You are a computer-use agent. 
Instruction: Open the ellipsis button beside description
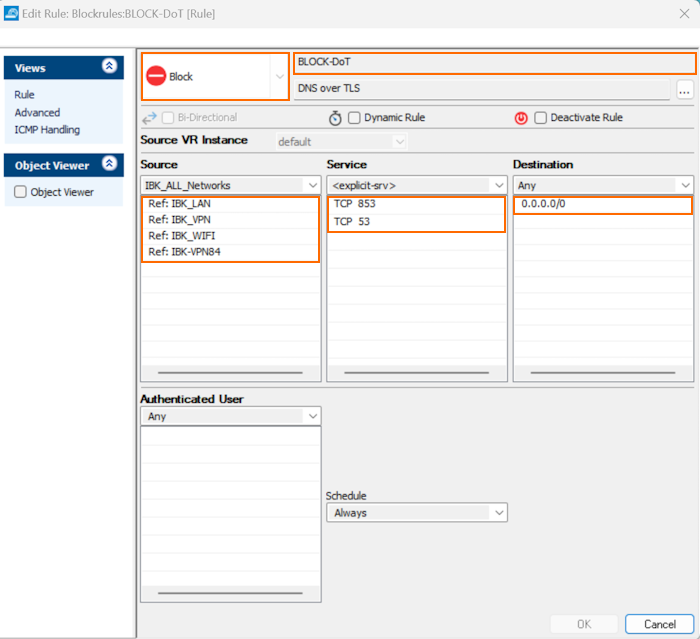point(684,90)
